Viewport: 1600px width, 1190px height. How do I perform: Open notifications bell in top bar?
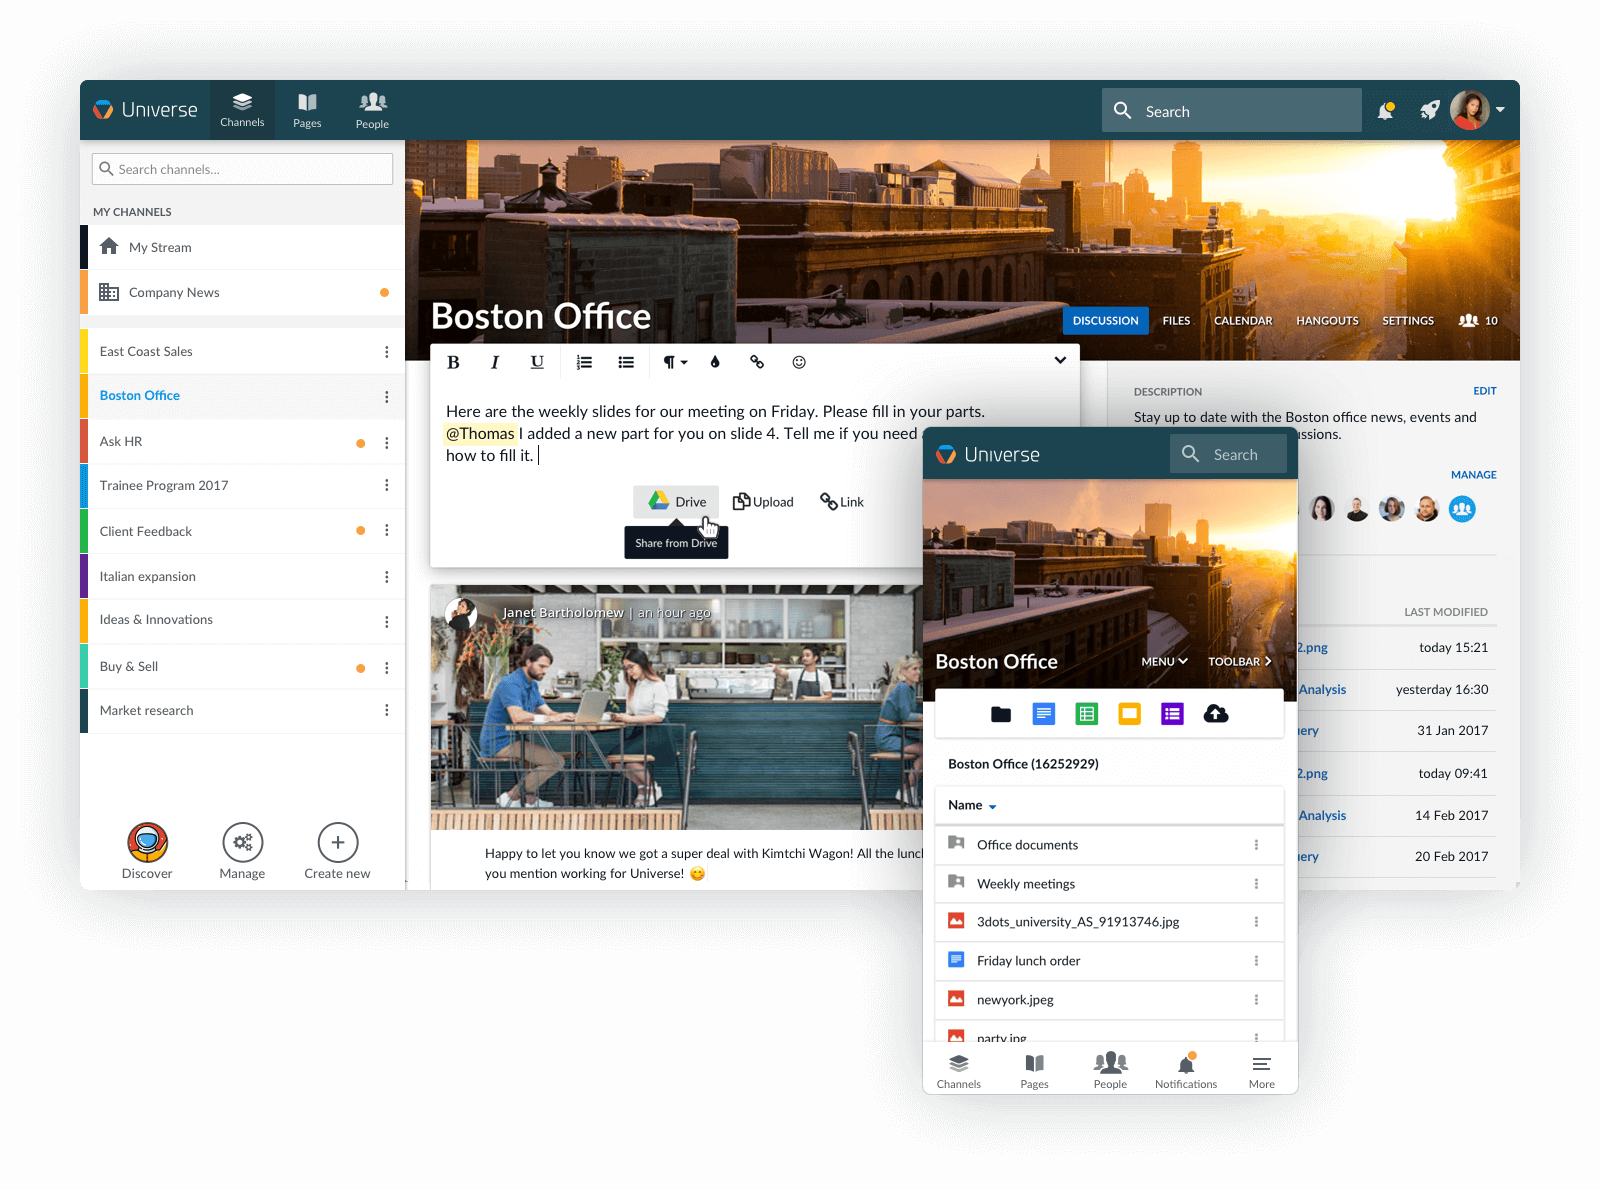[x=1386, y=111]
